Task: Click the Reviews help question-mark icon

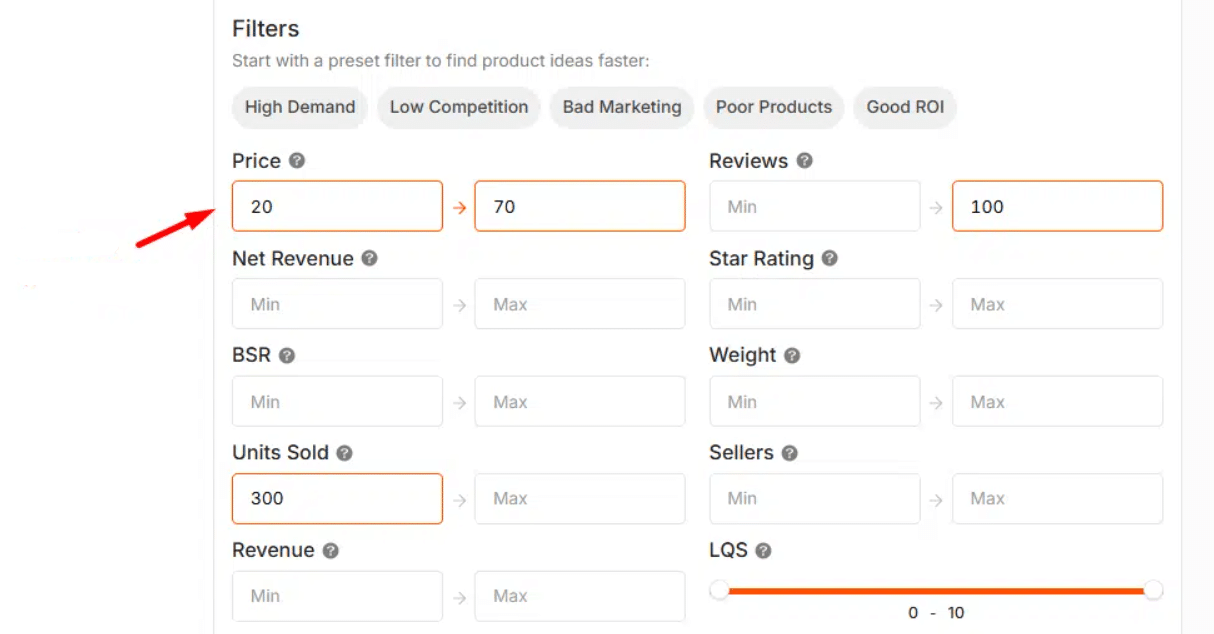Action: tap(804, 161)
